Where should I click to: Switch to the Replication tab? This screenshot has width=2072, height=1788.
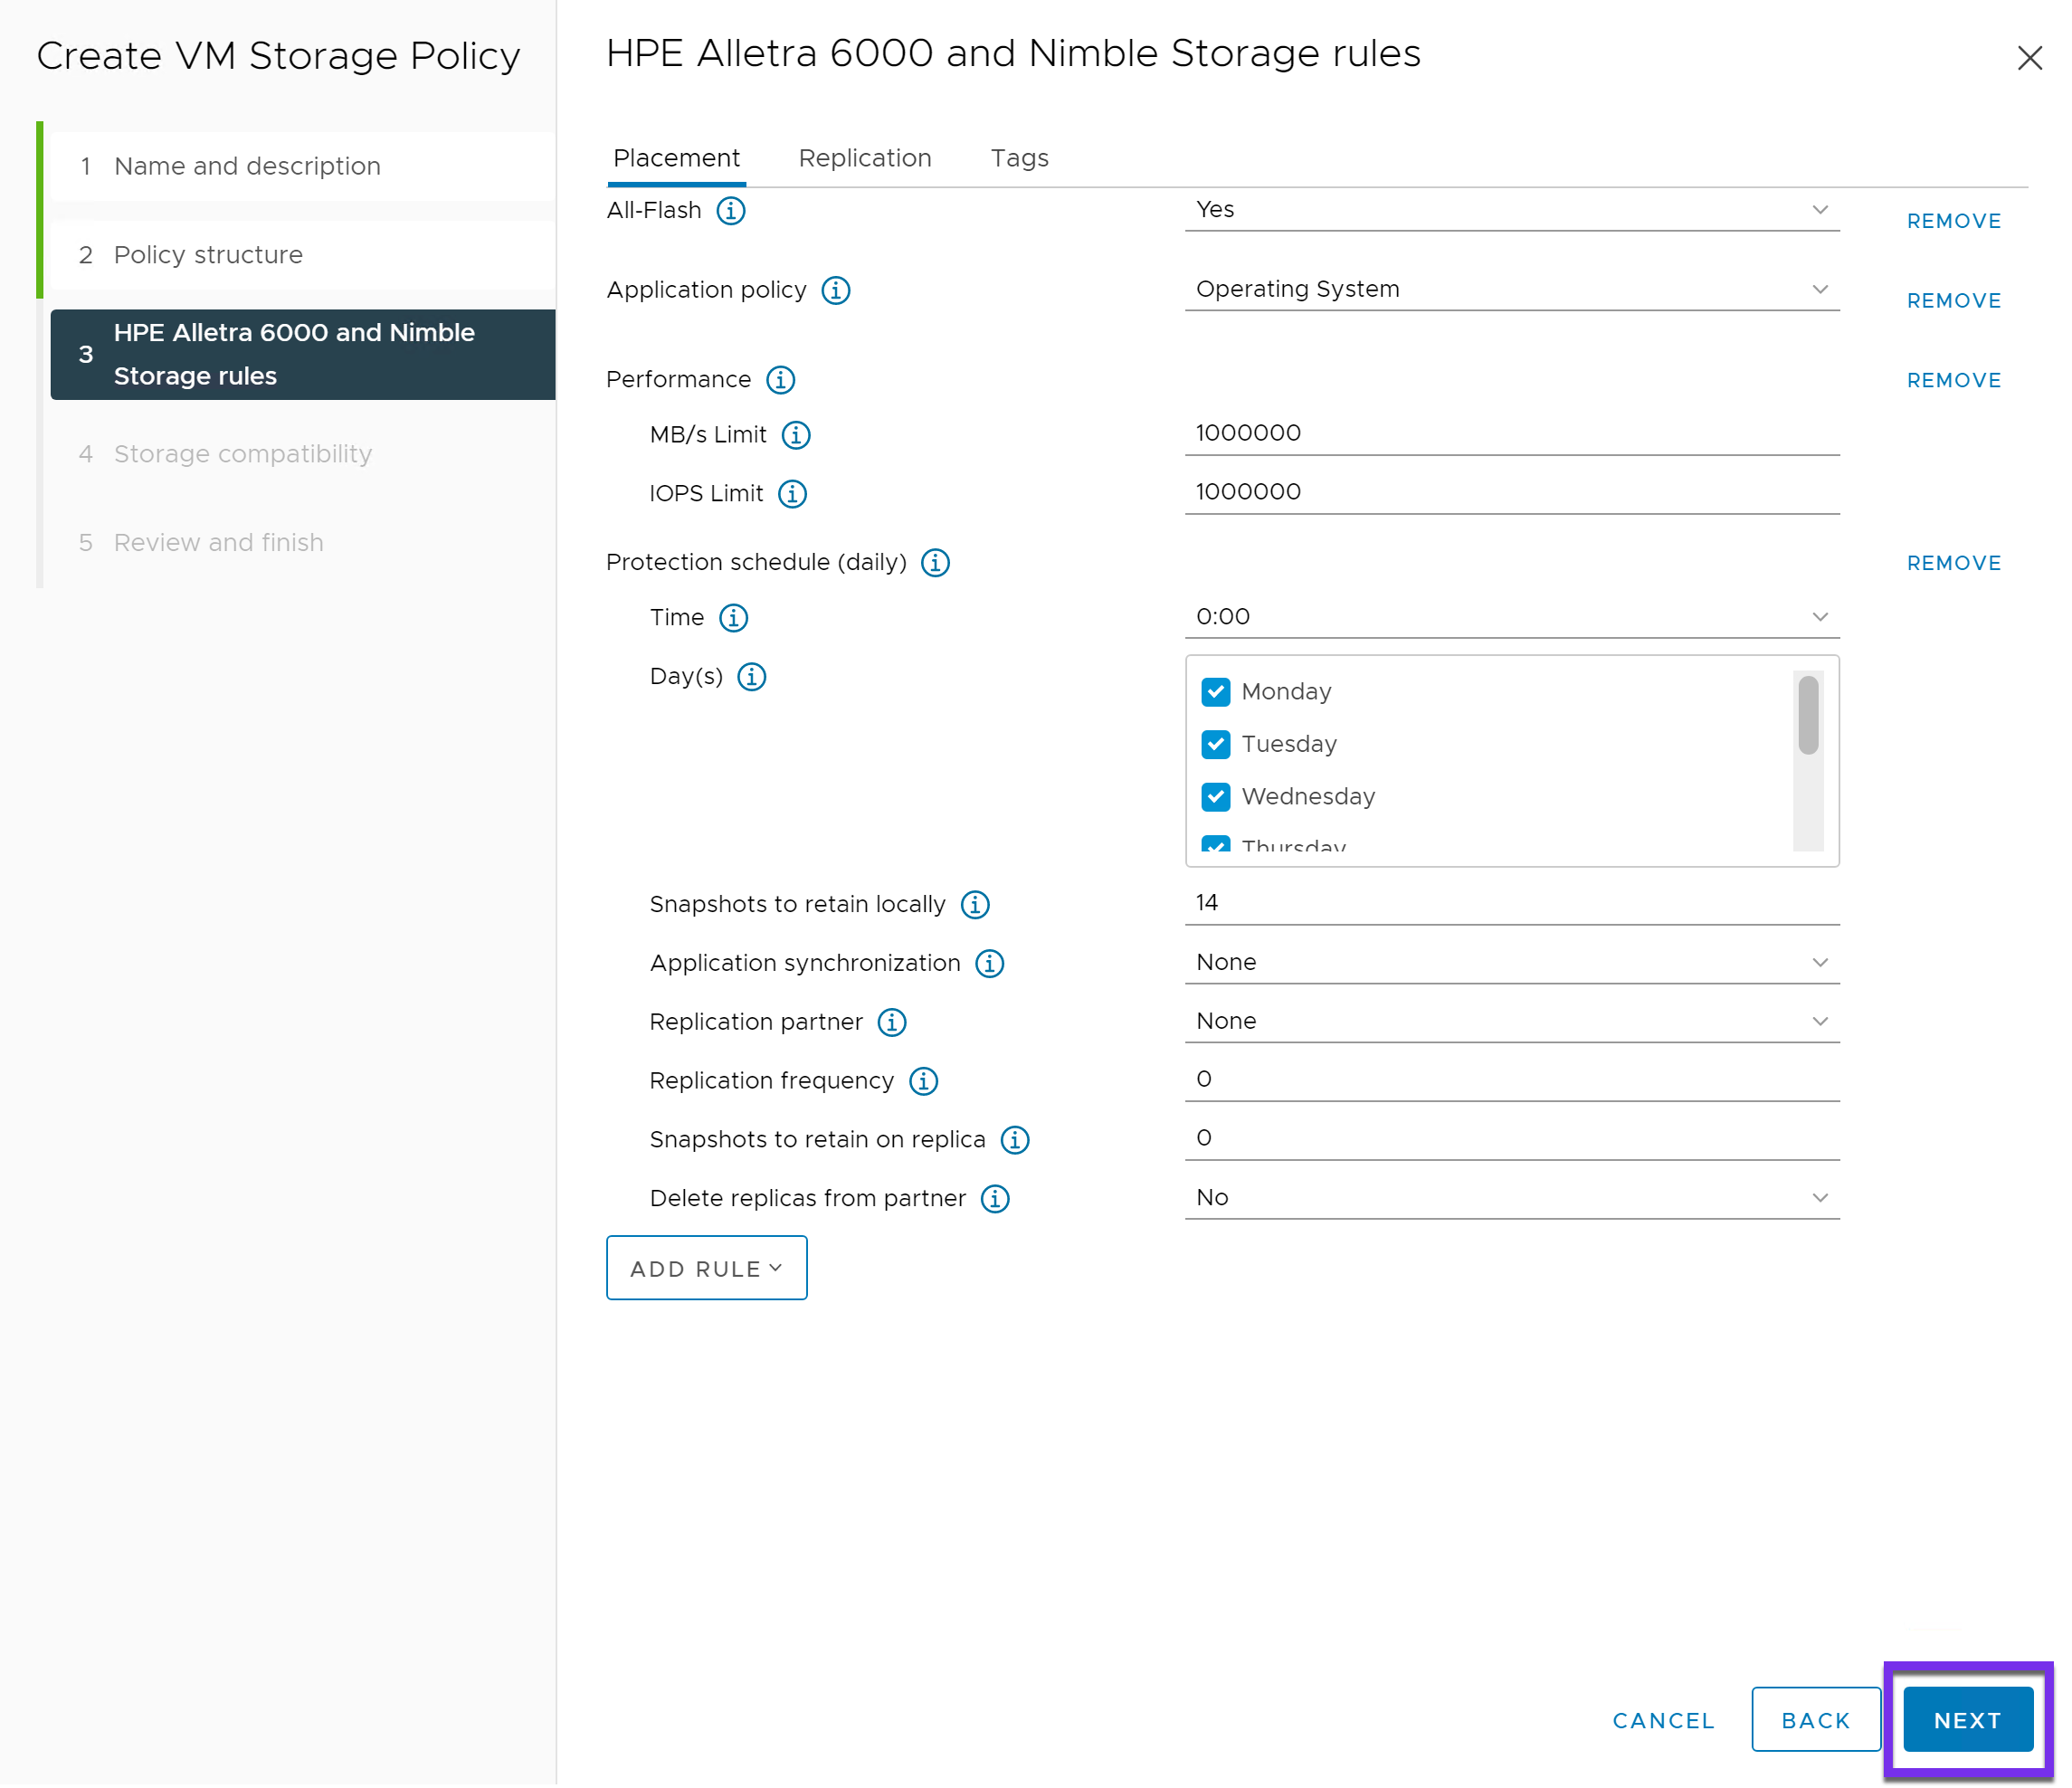click(x=864, y=158)
